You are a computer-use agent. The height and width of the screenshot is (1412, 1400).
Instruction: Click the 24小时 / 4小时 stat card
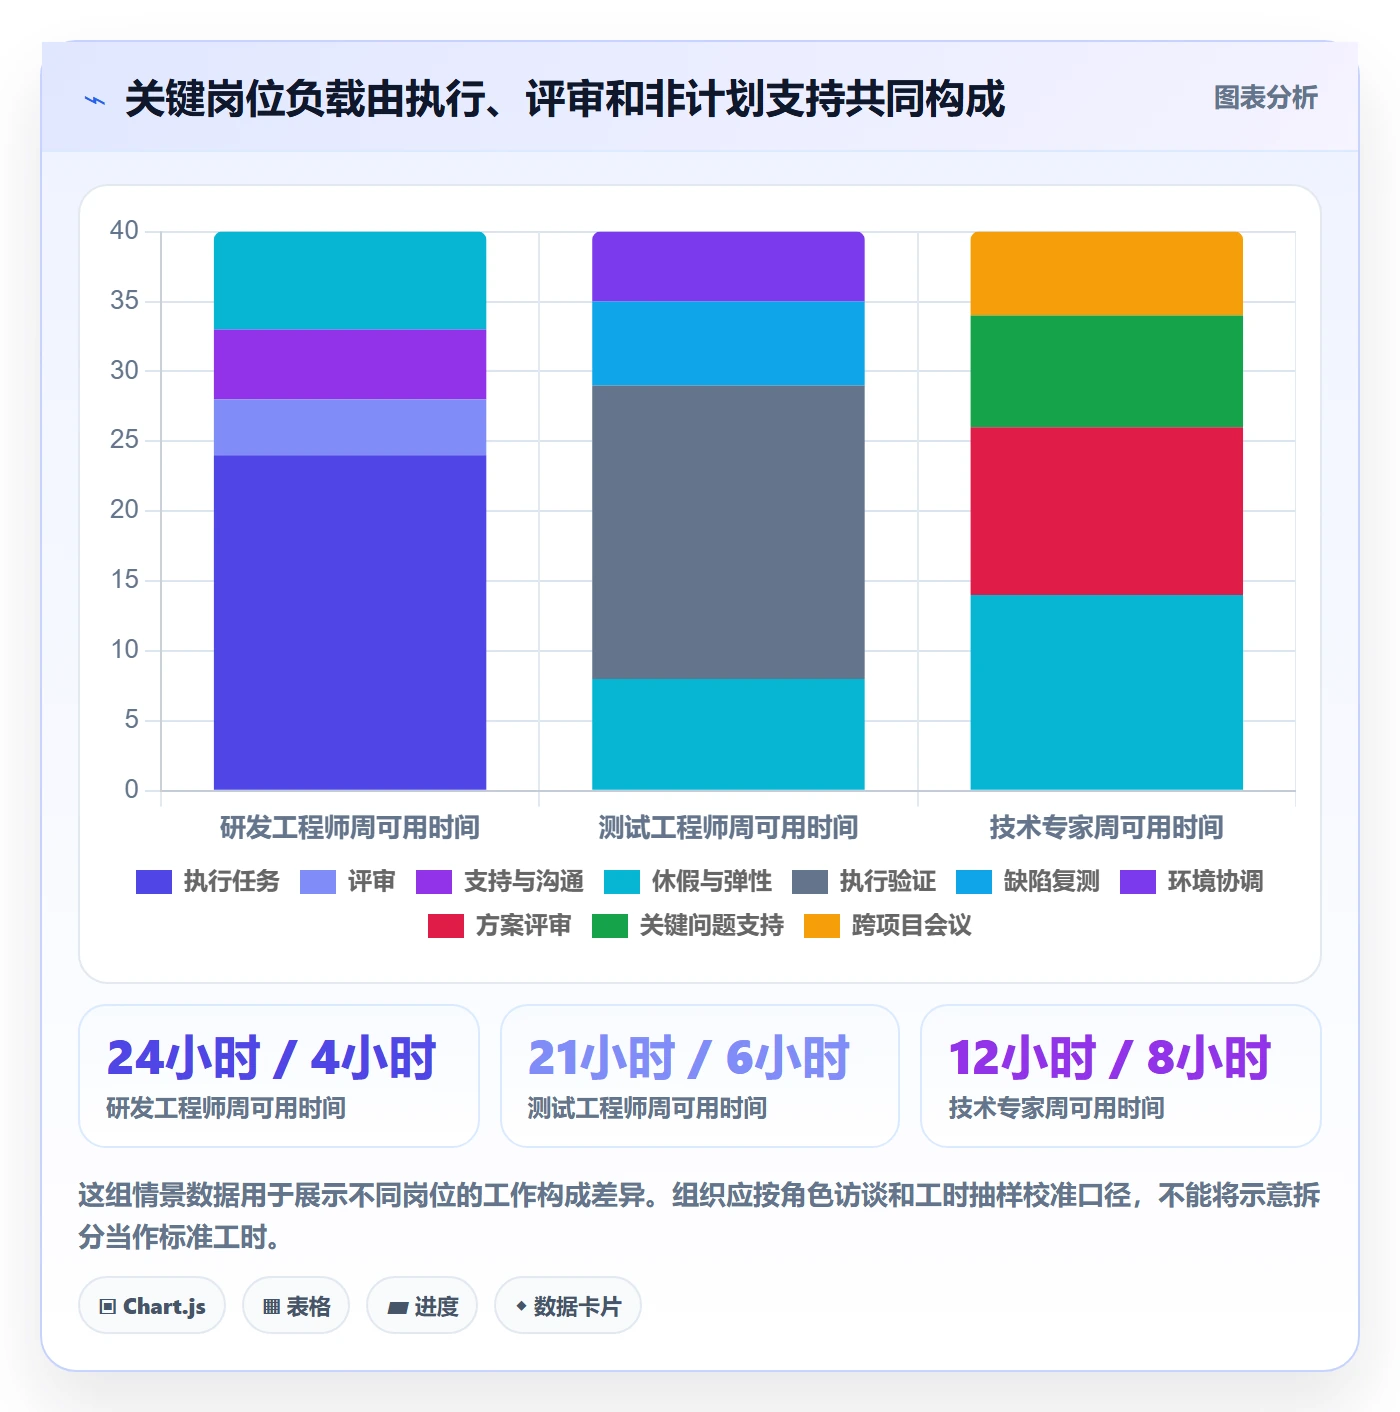click(x=279, y=1076)
